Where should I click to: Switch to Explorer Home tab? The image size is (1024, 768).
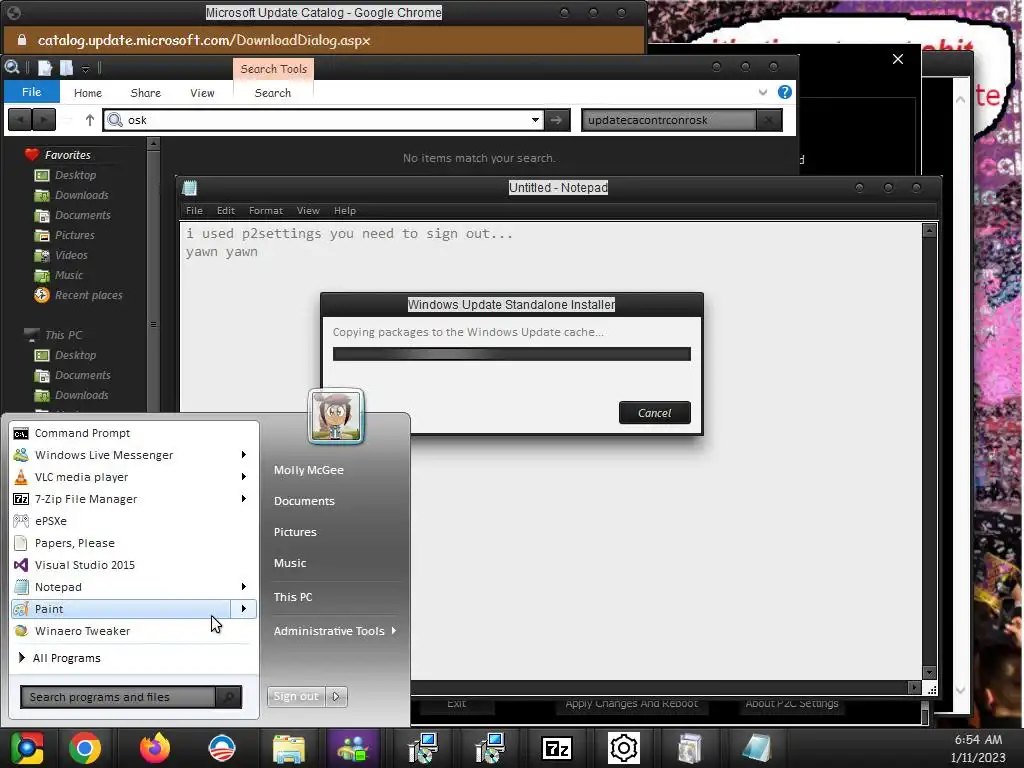point(88,93)
